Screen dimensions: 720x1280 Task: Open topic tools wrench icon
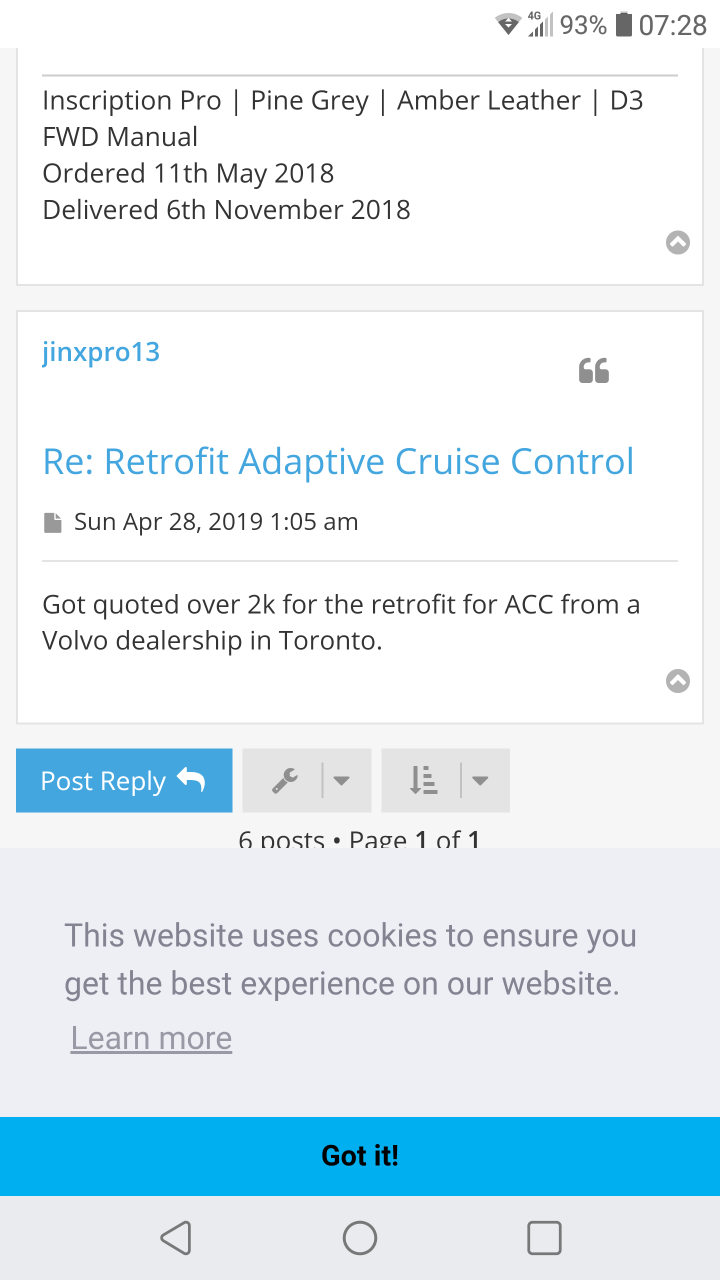point(285,780)
